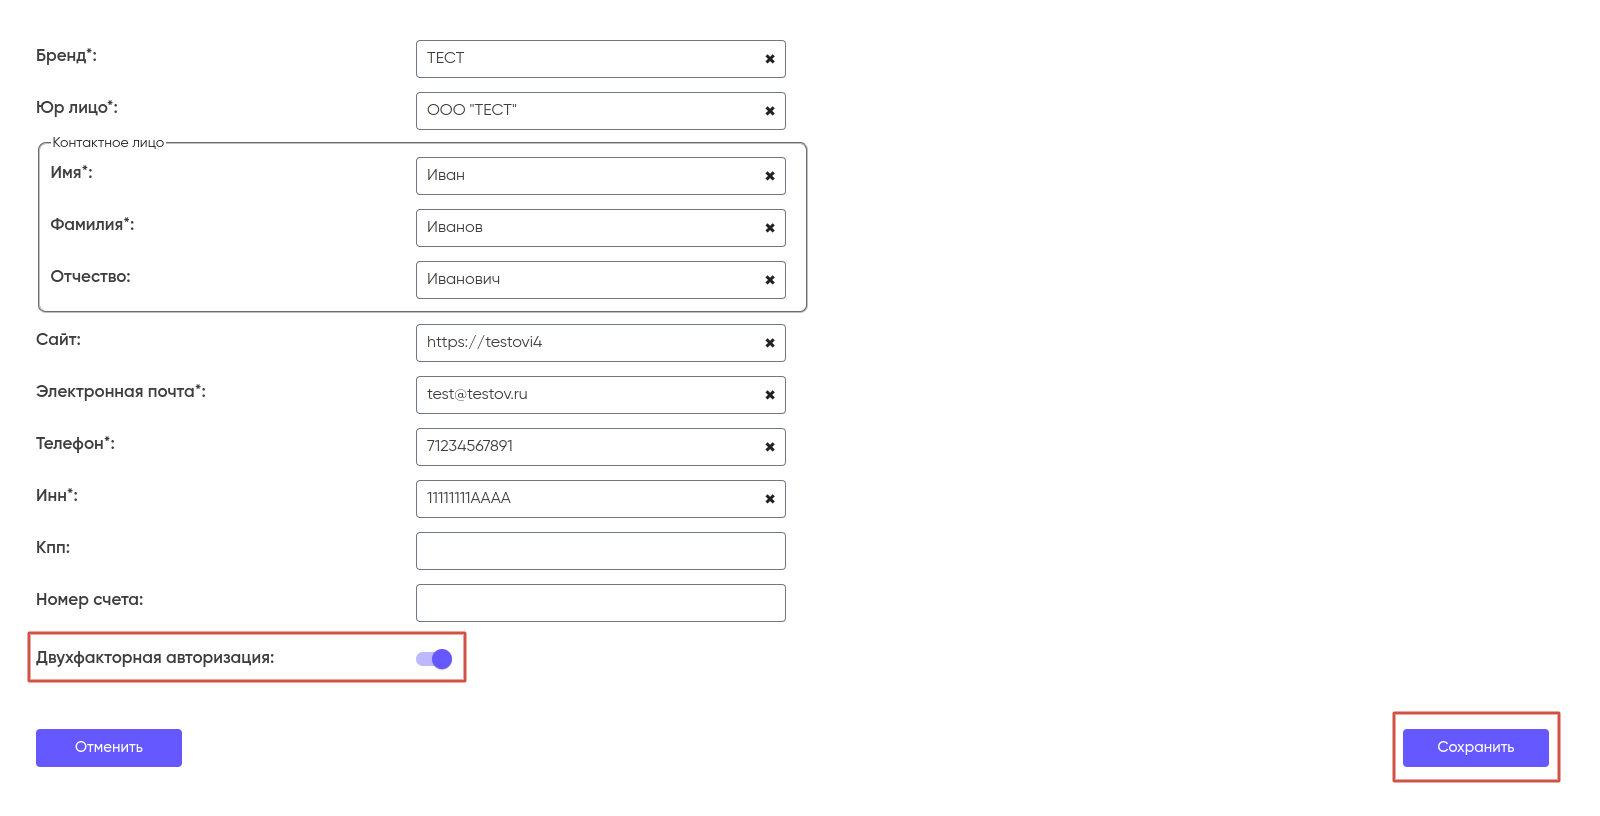The image size is (1600, 816).
Task: Focus the empty Кпп input field
Action: tap(600, 551)
